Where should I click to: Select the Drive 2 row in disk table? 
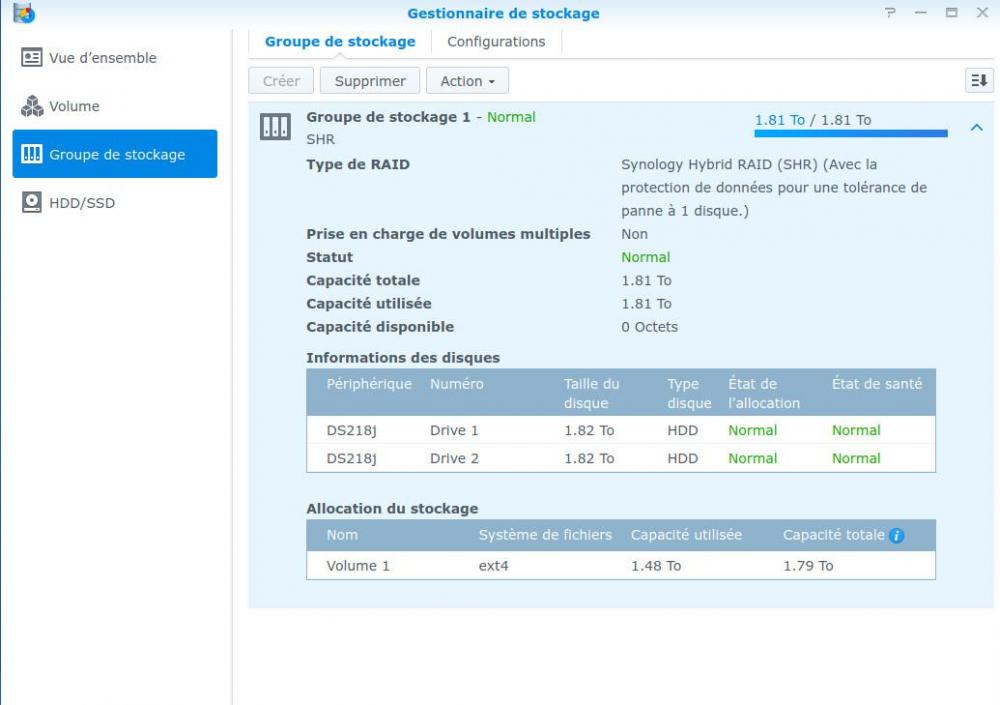click(620, 458)
